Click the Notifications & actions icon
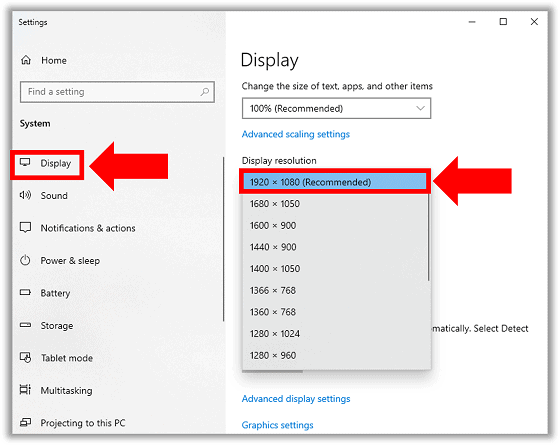Image resolution: width=560 pixels, height=445 pixels. point(25,228)
